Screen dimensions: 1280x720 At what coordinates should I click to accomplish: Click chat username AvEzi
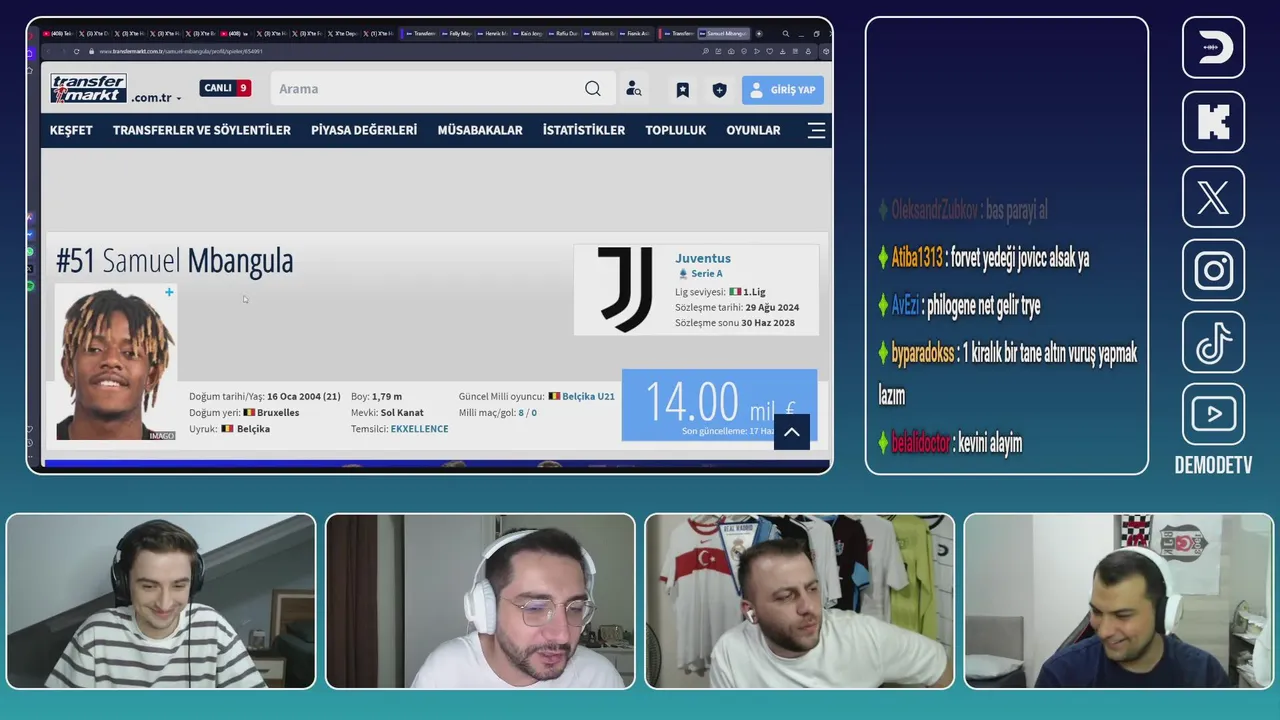[x=905, y=306]
